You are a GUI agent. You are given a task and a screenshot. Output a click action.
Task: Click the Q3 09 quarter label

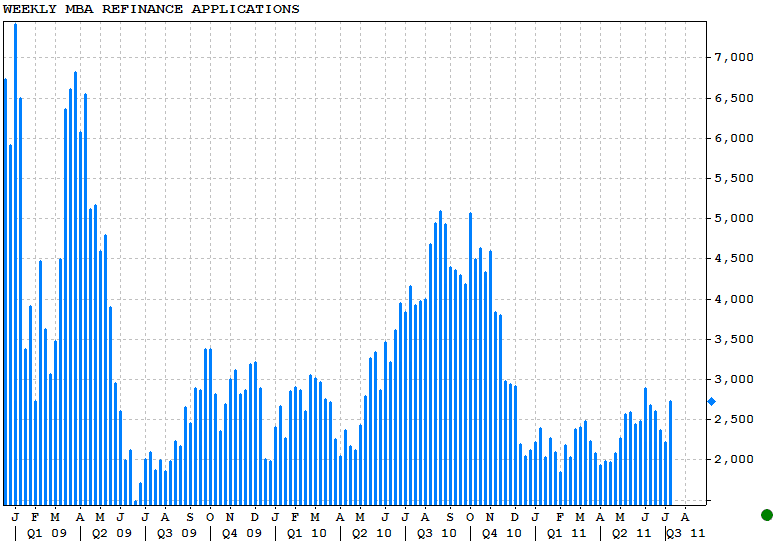(177, 534)
